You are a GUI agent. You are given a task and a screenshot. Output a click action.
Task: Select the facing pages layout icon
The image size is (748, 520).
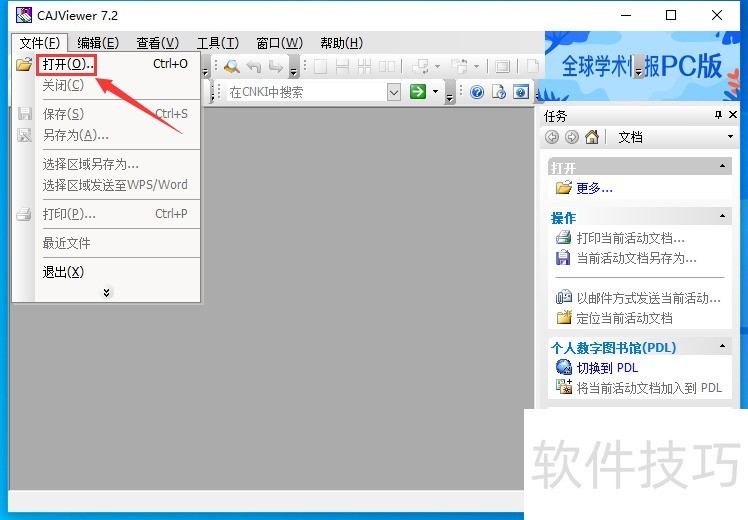pos(387,66)
